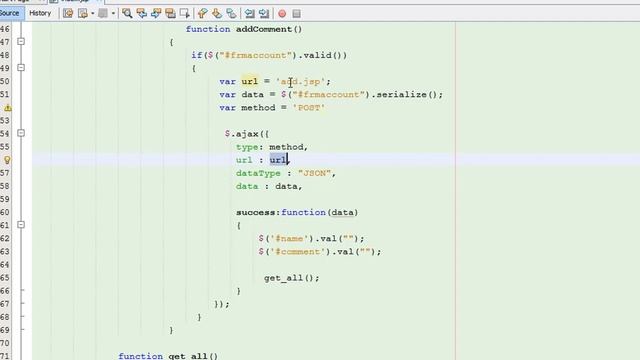Find the previous occurrence icon
Image resolution: width=640 pixels, height=360 pixels.
pyautogui.click(x=142, y=13)
